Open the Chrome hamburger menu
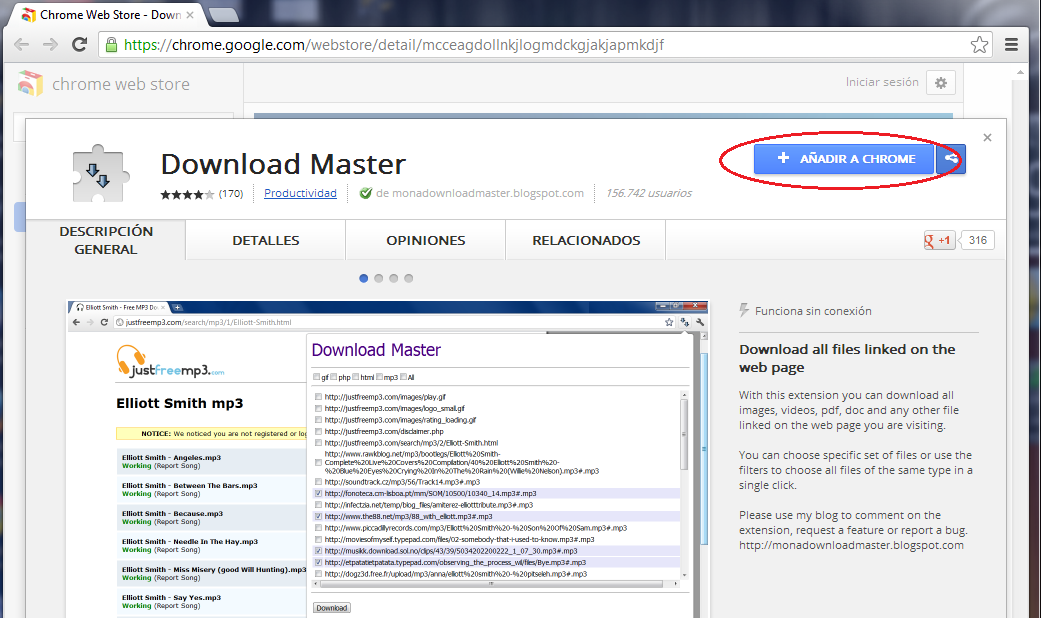Screen dimensions: 1041x618 click(x=1011, y=45)
